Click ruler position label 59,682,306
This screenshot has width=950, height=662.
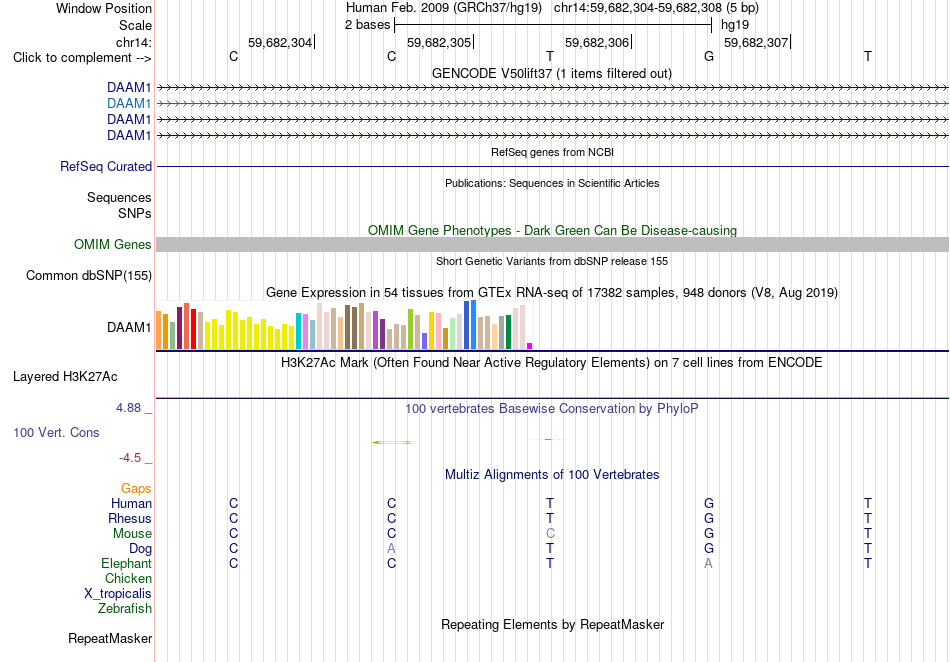597,42
